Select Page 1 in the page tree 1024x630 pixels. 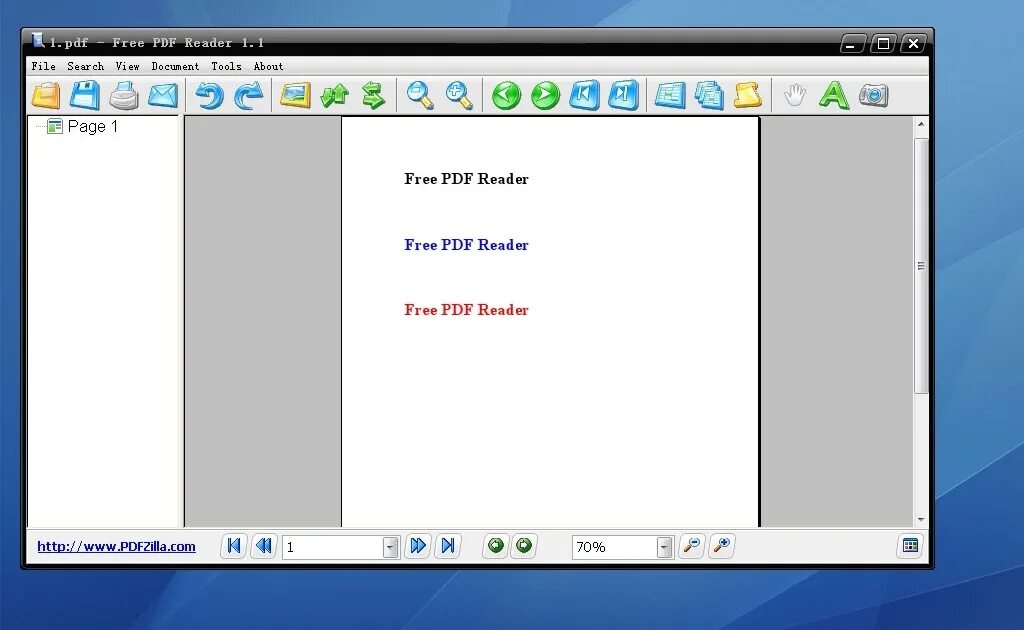92,126
